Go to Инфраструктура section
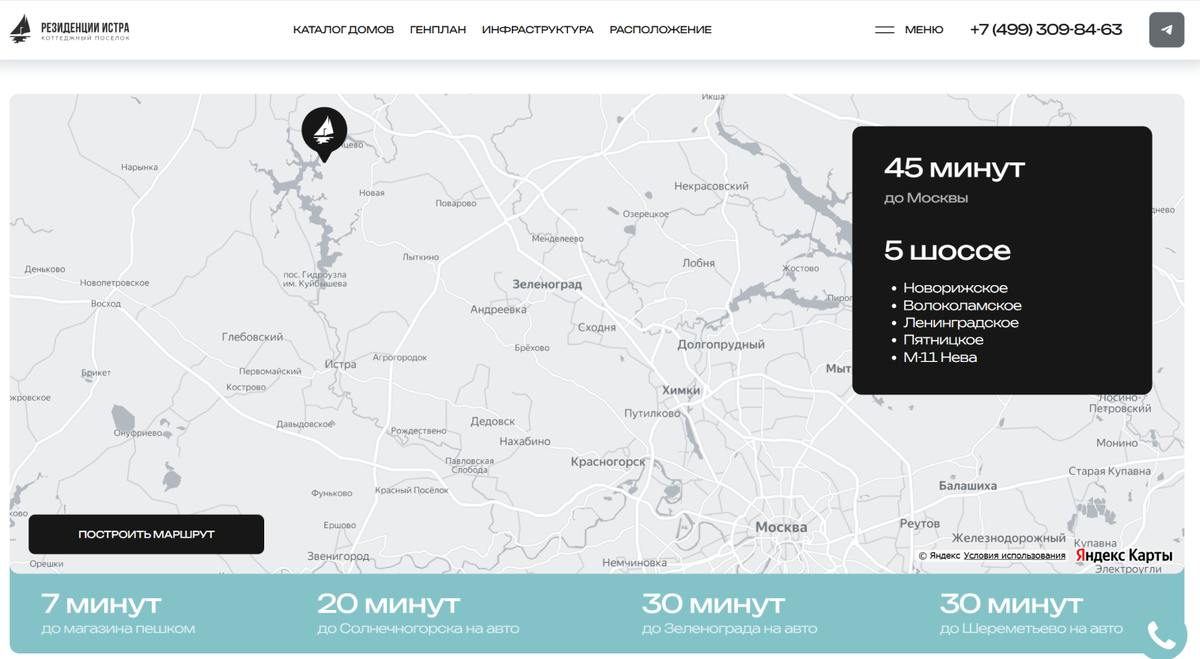The image size is (1200, 659). coord(538,30)
